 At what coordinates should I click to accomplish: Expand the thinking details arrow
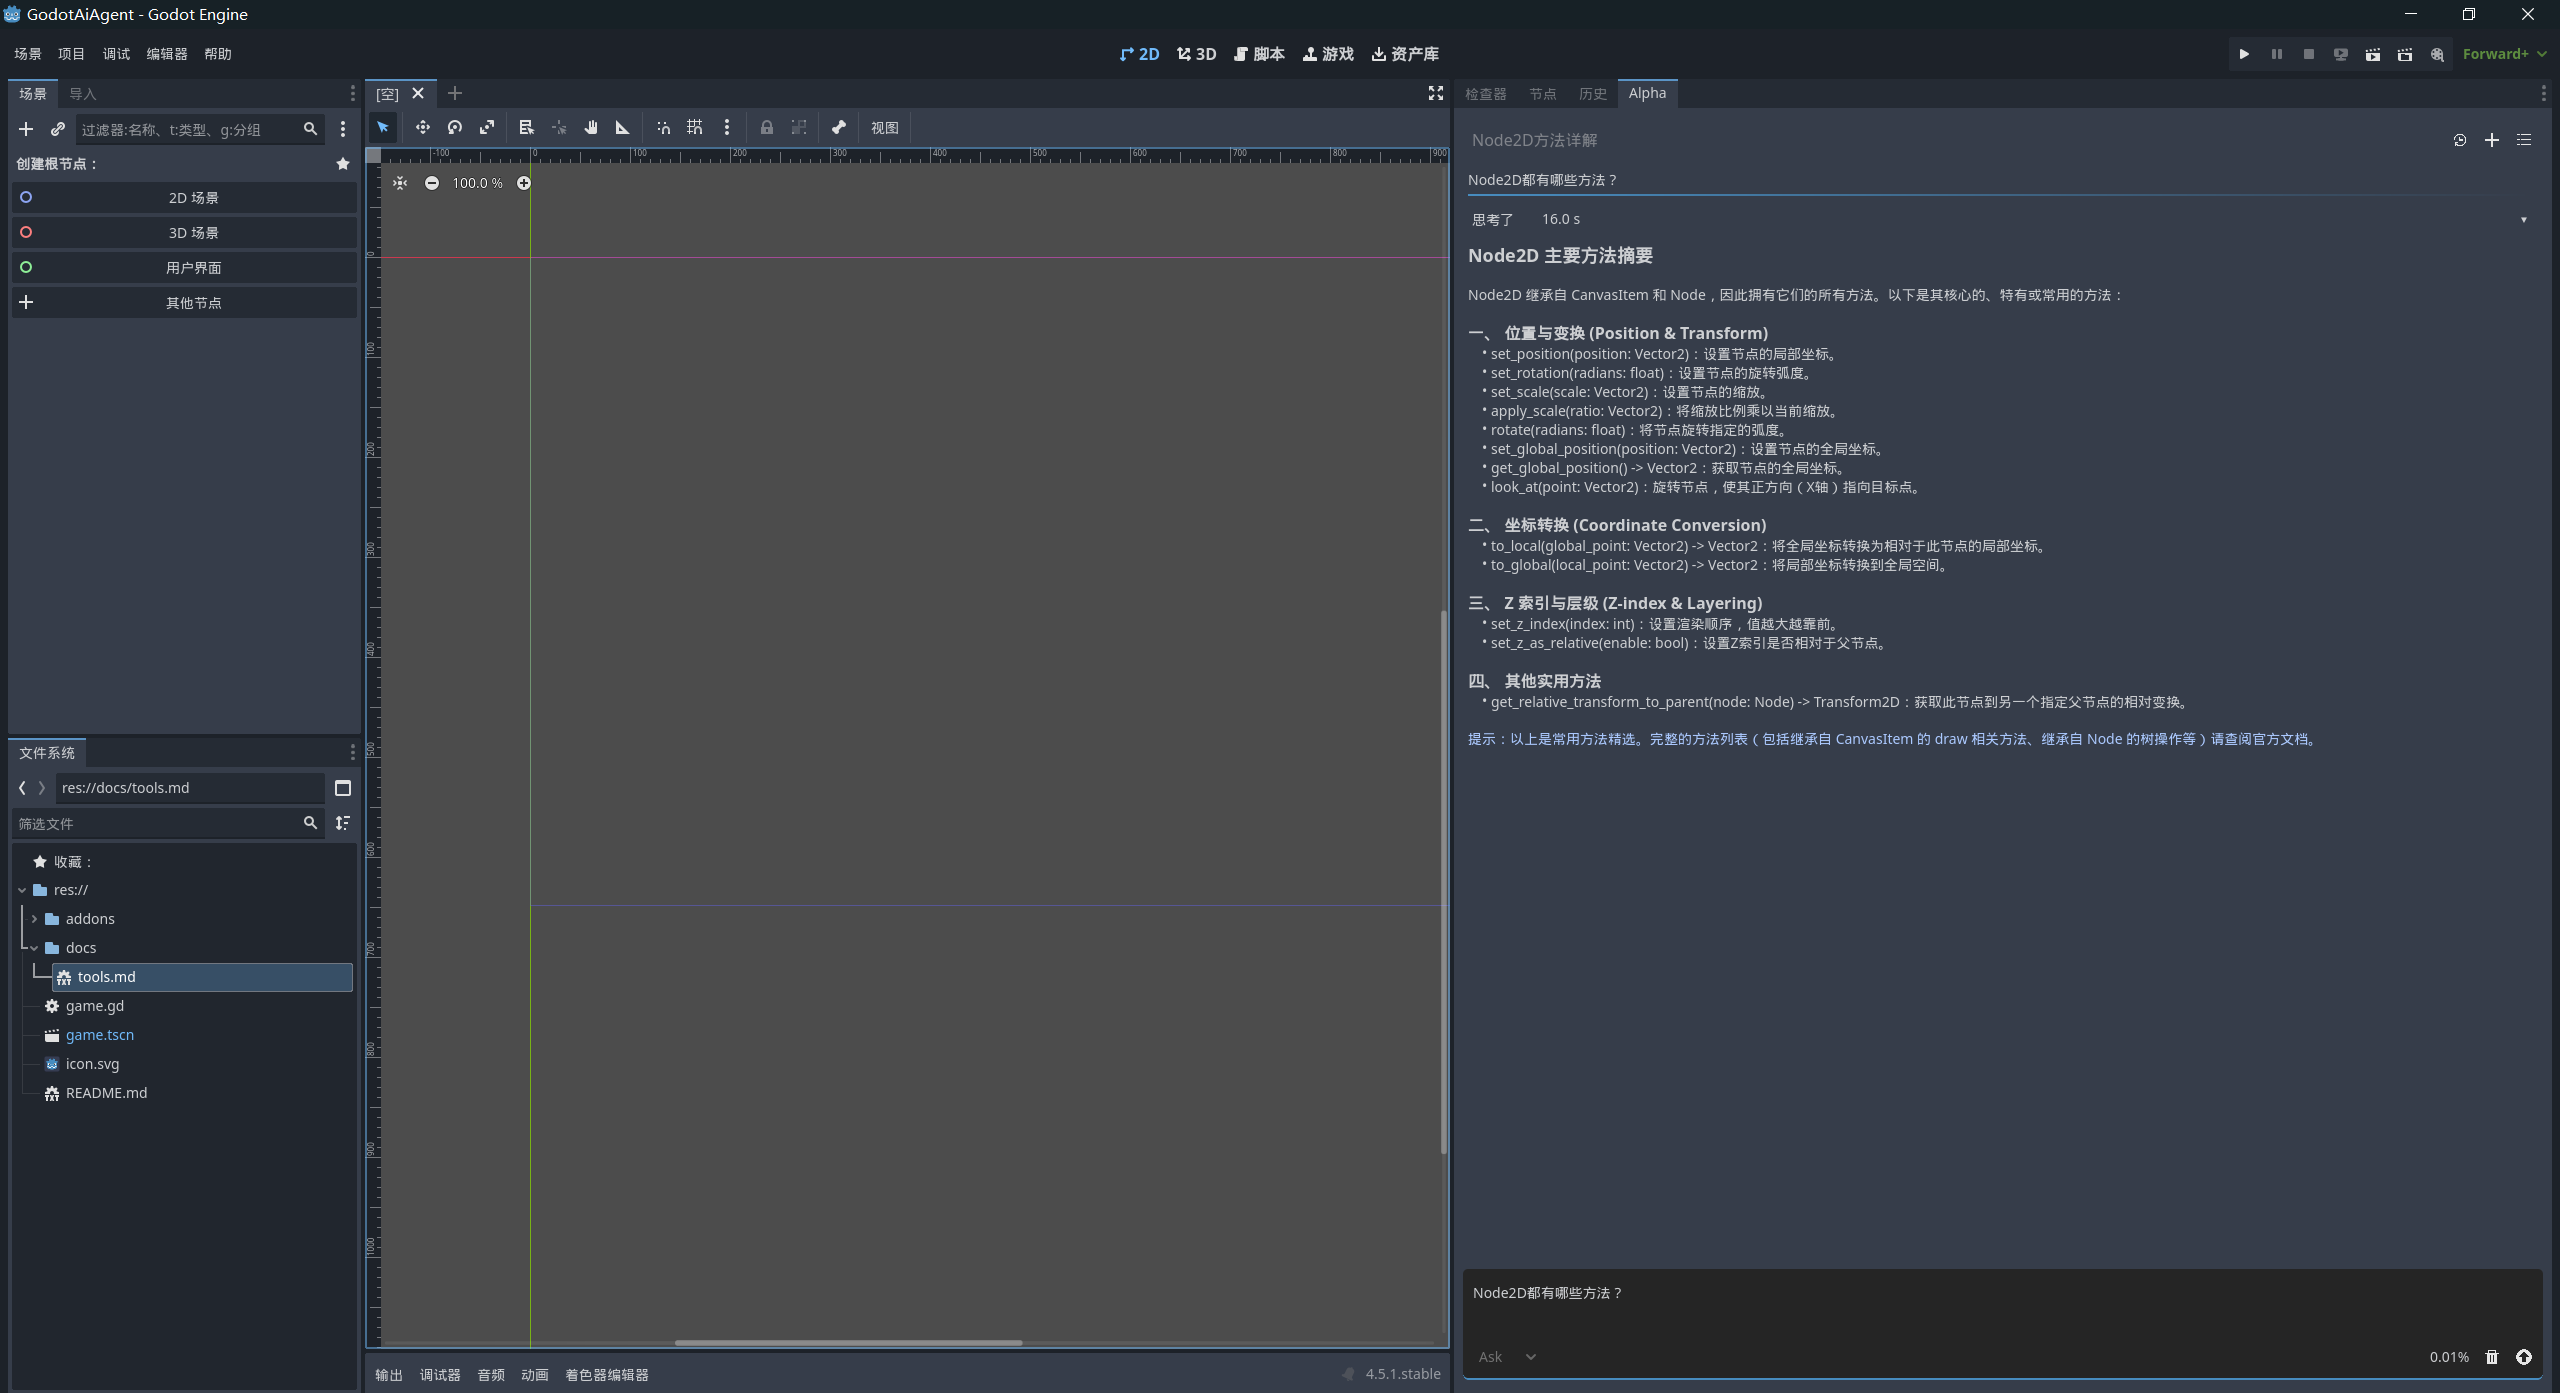(x=2523, y=220)
